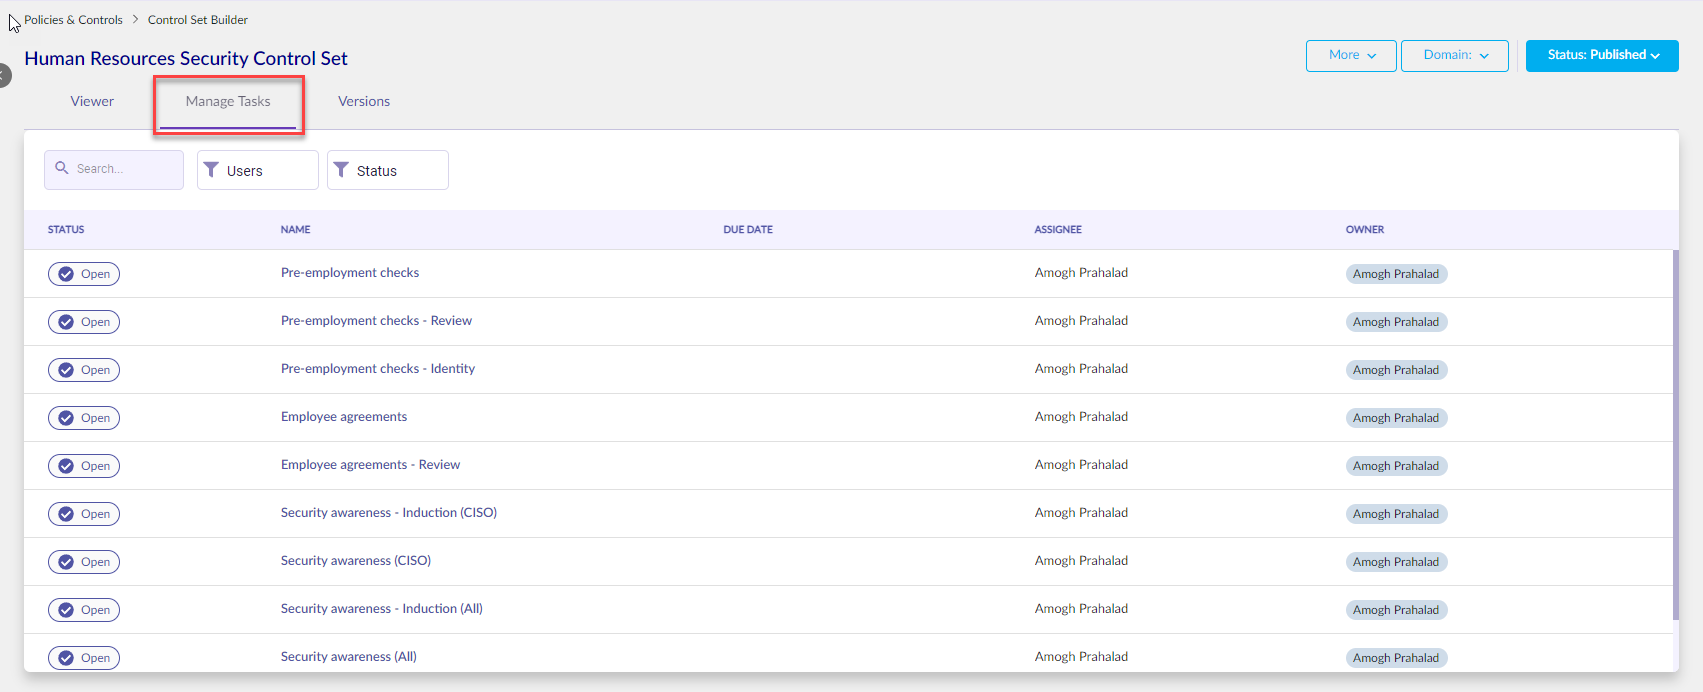Click the task list vertical scrollbar
Viewport: 1703px width, 692px height.
1675,435
